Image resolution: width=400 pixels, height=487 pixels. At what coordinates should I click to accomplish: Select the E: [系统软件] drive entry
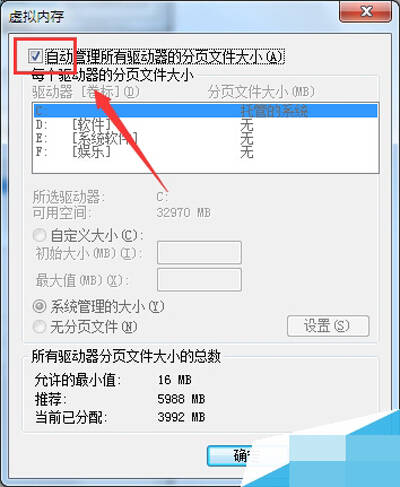(x=206, y=139)
